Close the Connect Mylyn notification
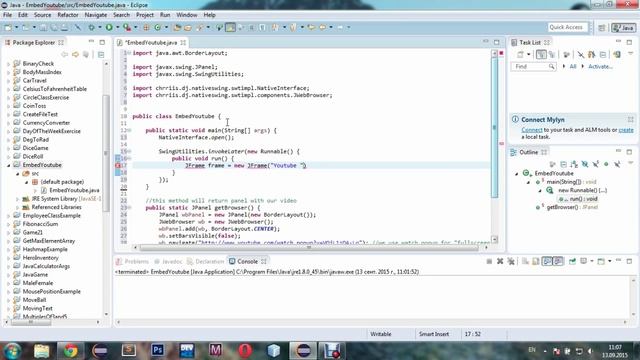This screenshot has width=640, height=360. click(x=631, y=120)
